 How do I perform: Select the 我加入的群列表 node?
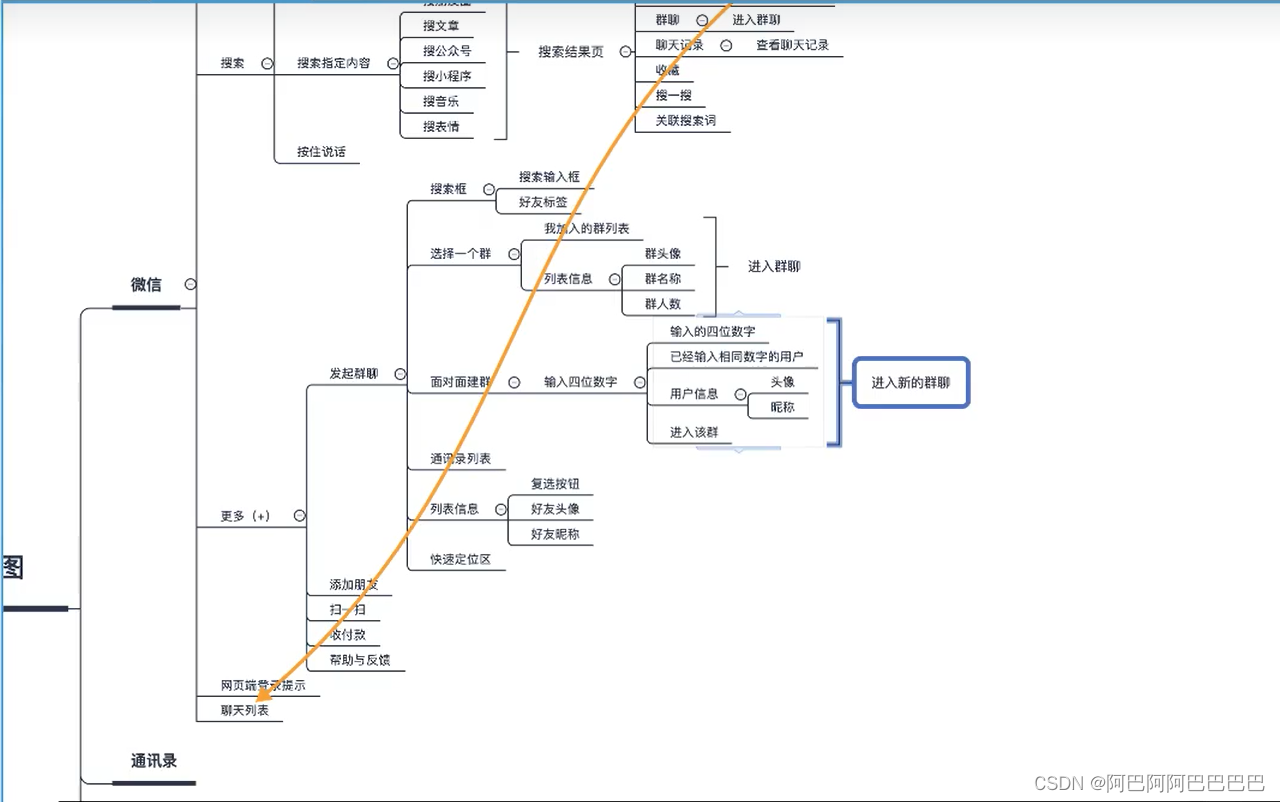tap(587, 229)
